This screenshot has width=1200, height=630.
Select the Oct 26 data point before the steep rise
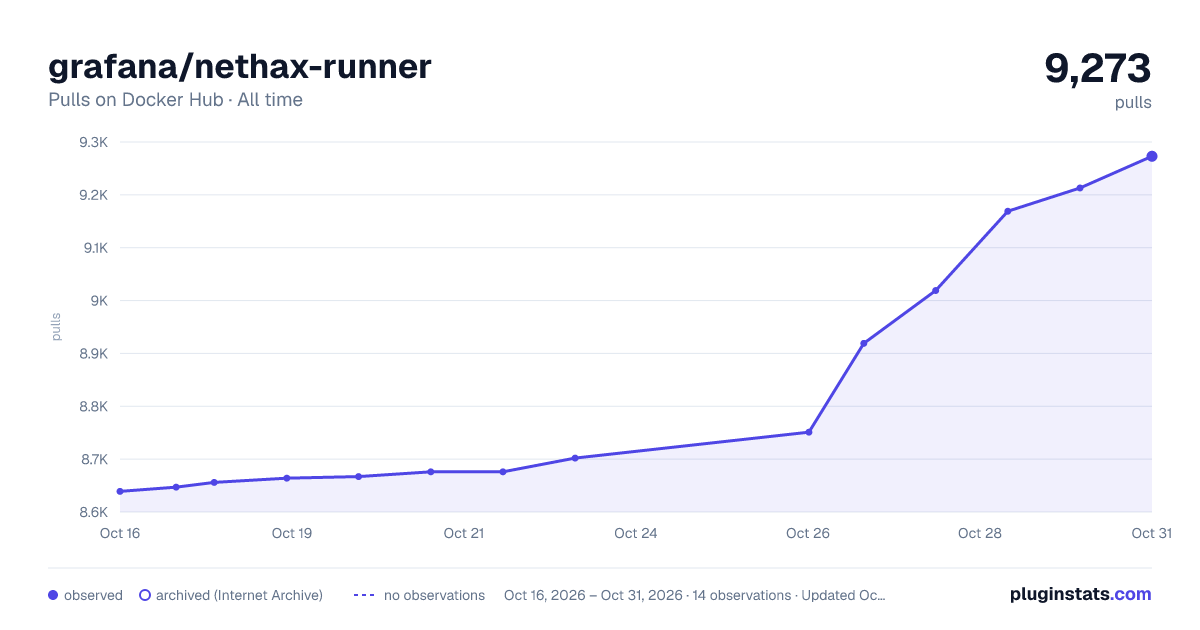809,432
